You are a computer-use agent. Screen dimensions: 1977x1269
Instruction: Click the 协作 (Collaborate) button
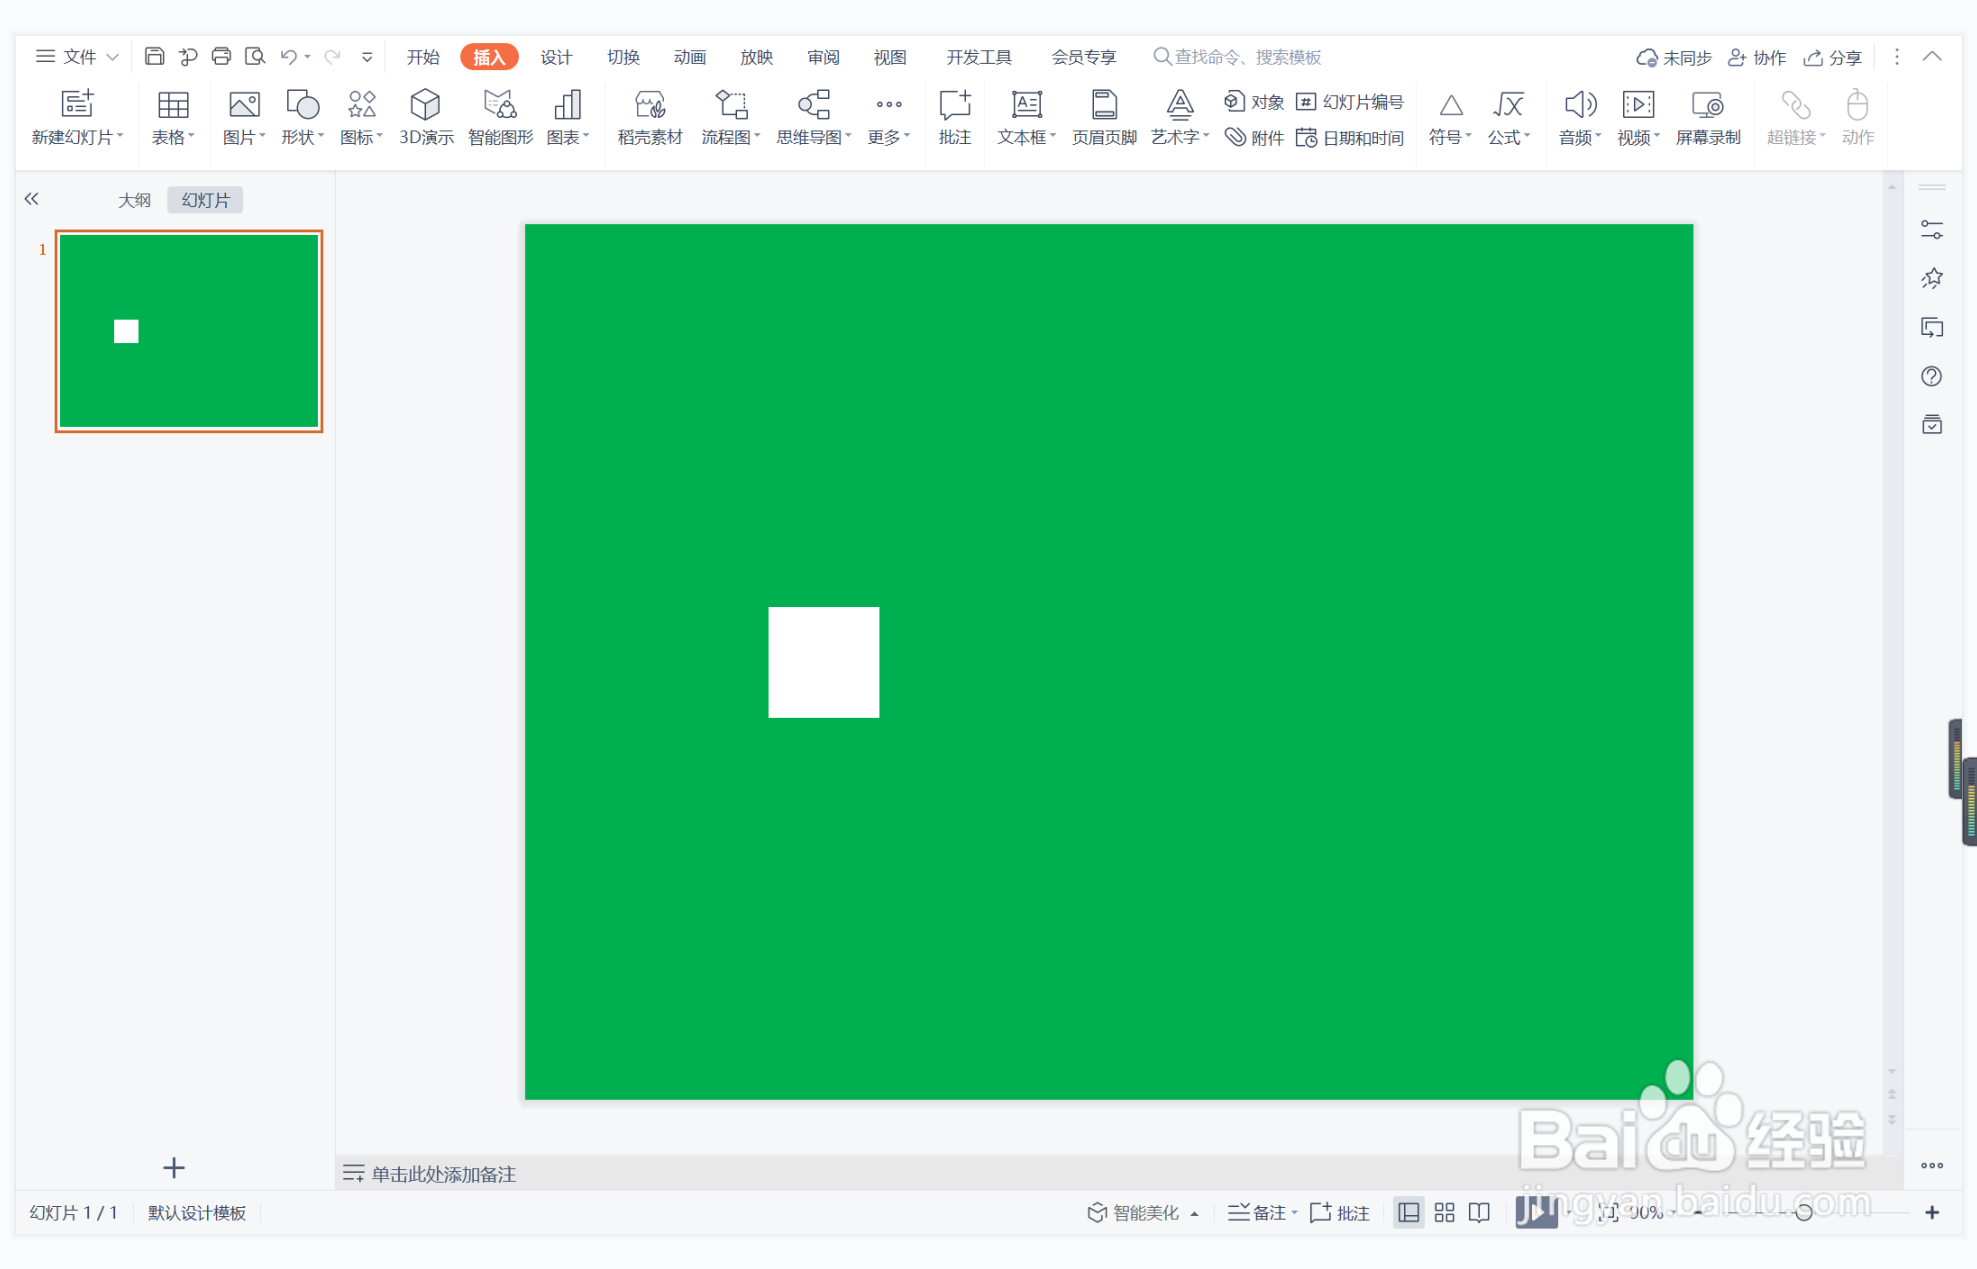tap(1757, 58)
